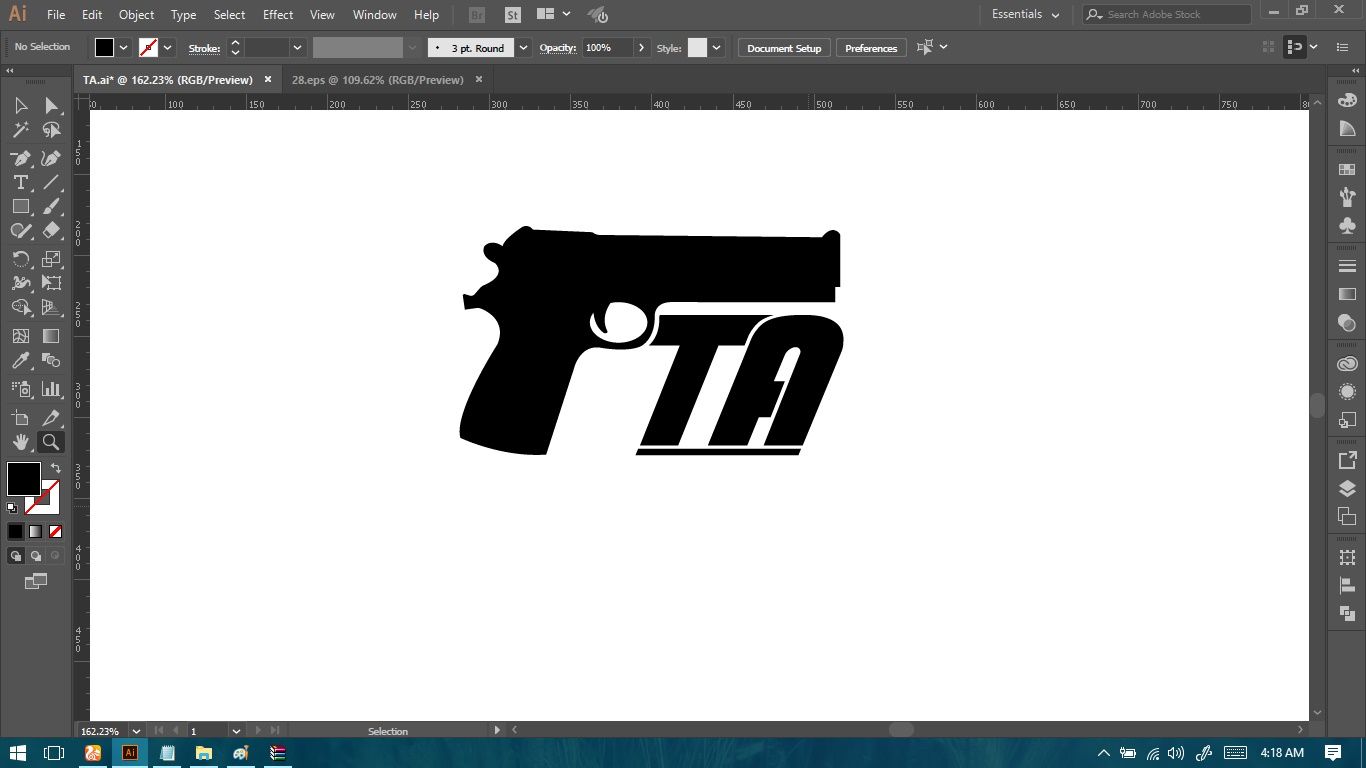1366x768 pixels.
Task: Select the Pen tool
Action: coord(20,158)
